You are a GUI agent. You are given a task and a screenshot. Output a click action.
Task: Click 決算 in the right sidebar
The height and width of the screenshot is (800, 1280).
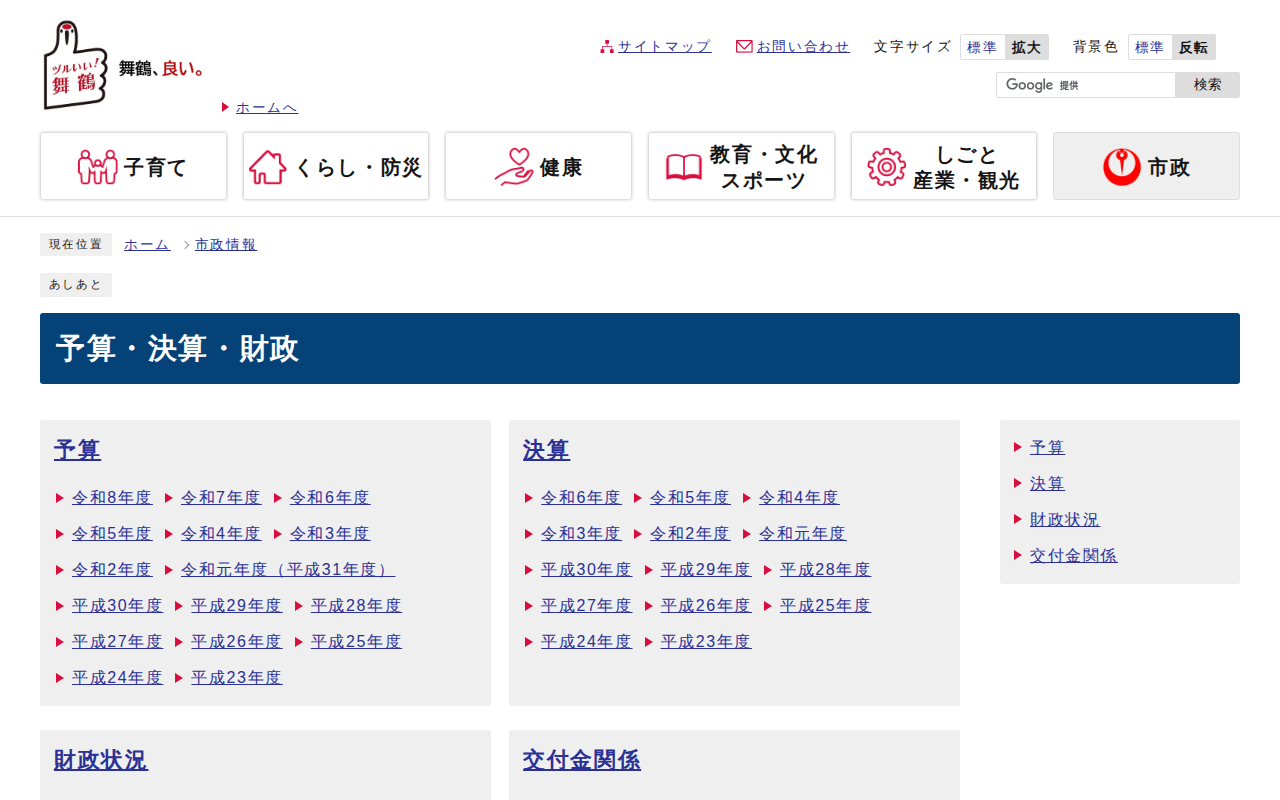click(1047, 483)
